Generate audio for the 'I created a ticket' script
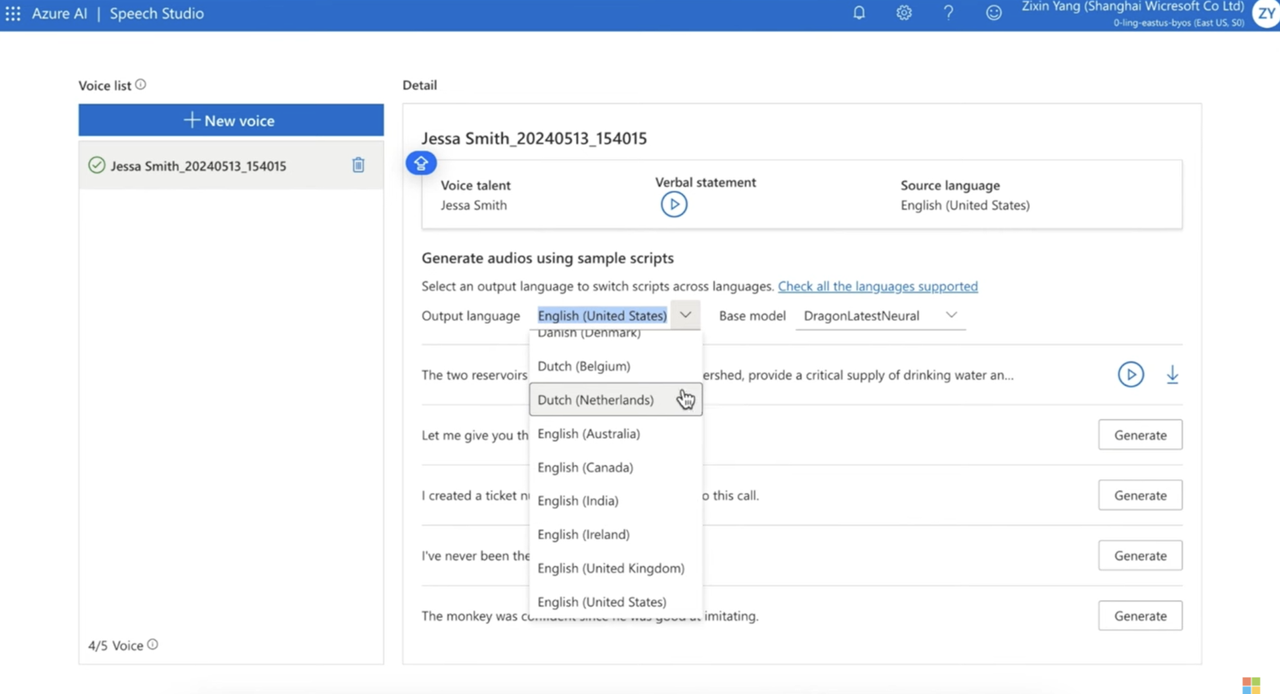 click(x=1140, y=495)
